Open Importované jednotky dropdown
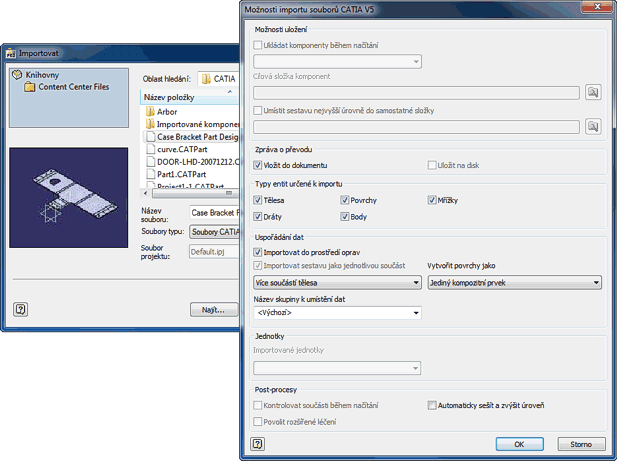Viewport: 617px width, 461px height. click(x=338, y=368)
